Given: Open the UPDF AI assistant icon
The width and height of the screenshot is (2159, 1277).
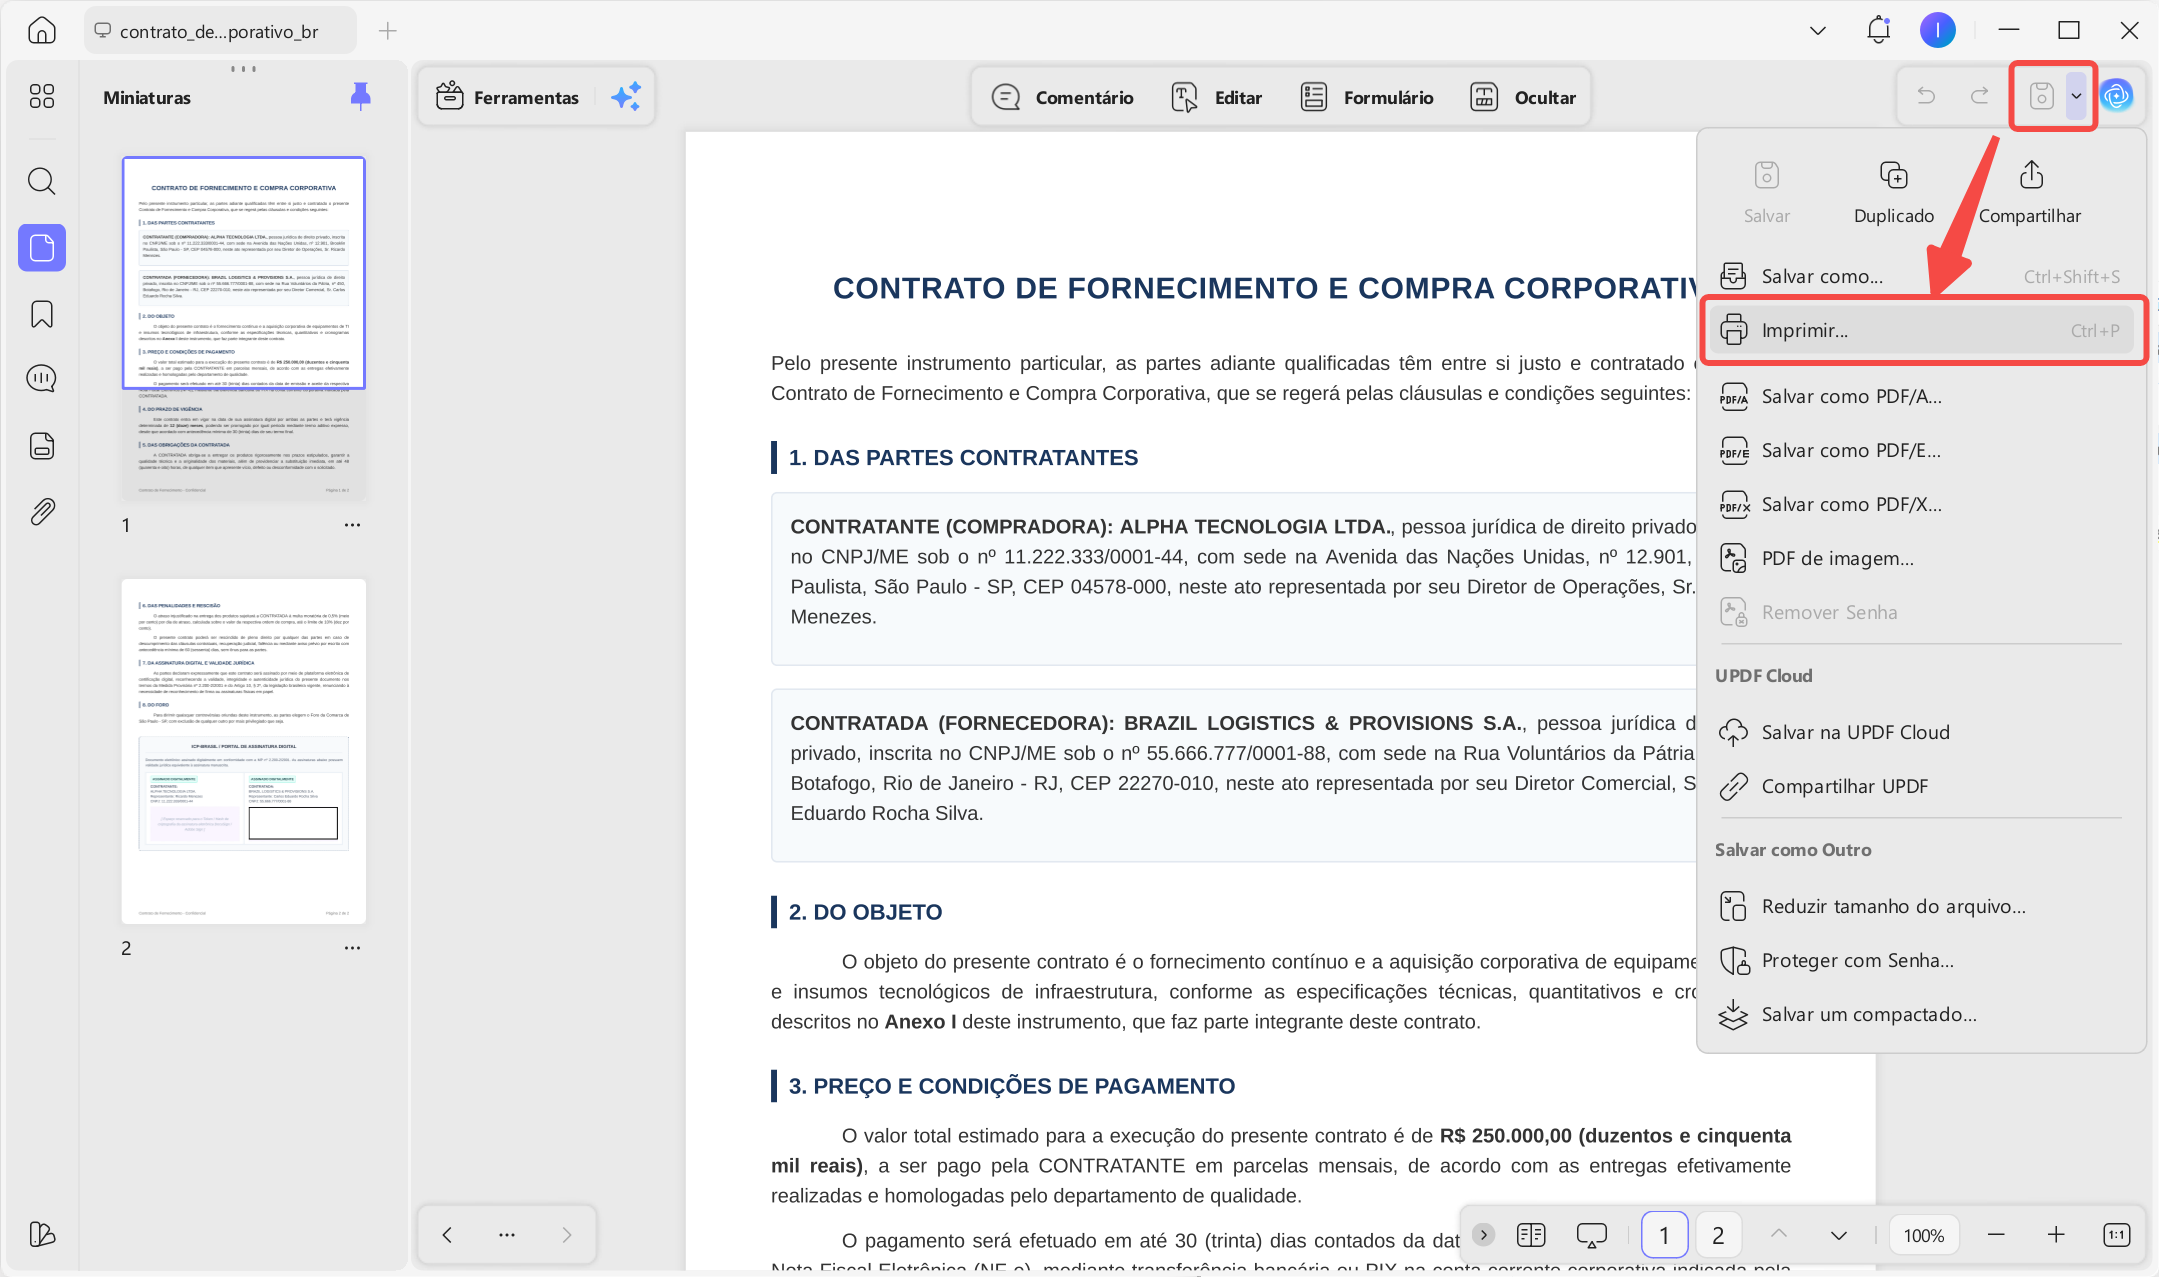Looking at the screenshot, I should point(2117,96).
